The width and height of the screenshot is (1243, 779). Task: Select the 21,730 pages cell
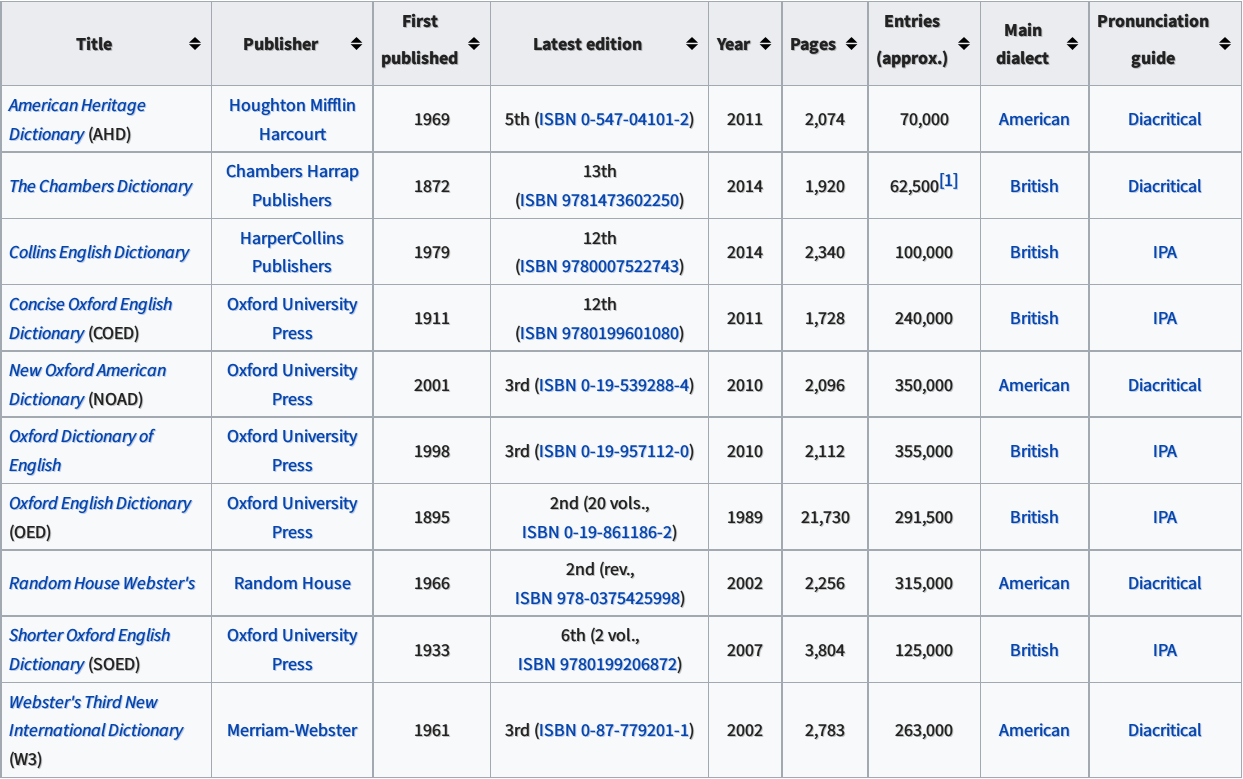[825, 517]
